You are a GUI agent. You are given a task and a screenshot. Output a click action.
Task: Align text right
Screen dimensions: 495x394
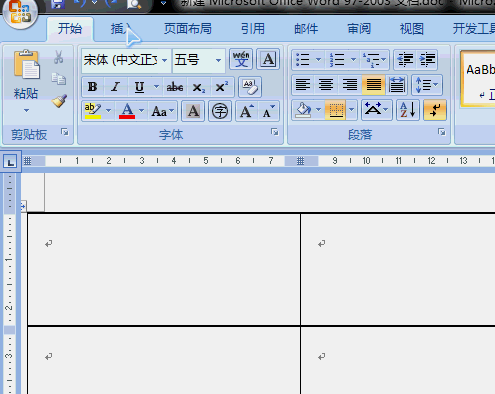[x=350, y=84]
